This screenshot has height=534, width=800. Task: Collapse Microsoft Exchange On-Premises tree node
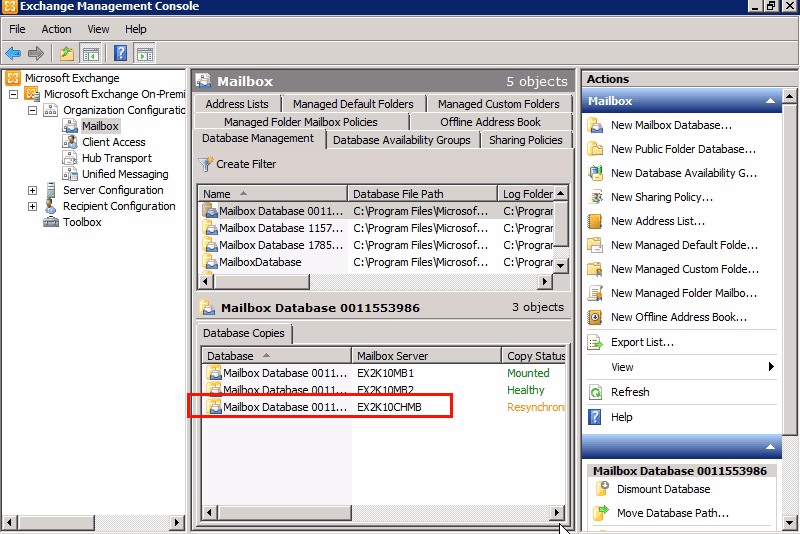click(14, 94)
